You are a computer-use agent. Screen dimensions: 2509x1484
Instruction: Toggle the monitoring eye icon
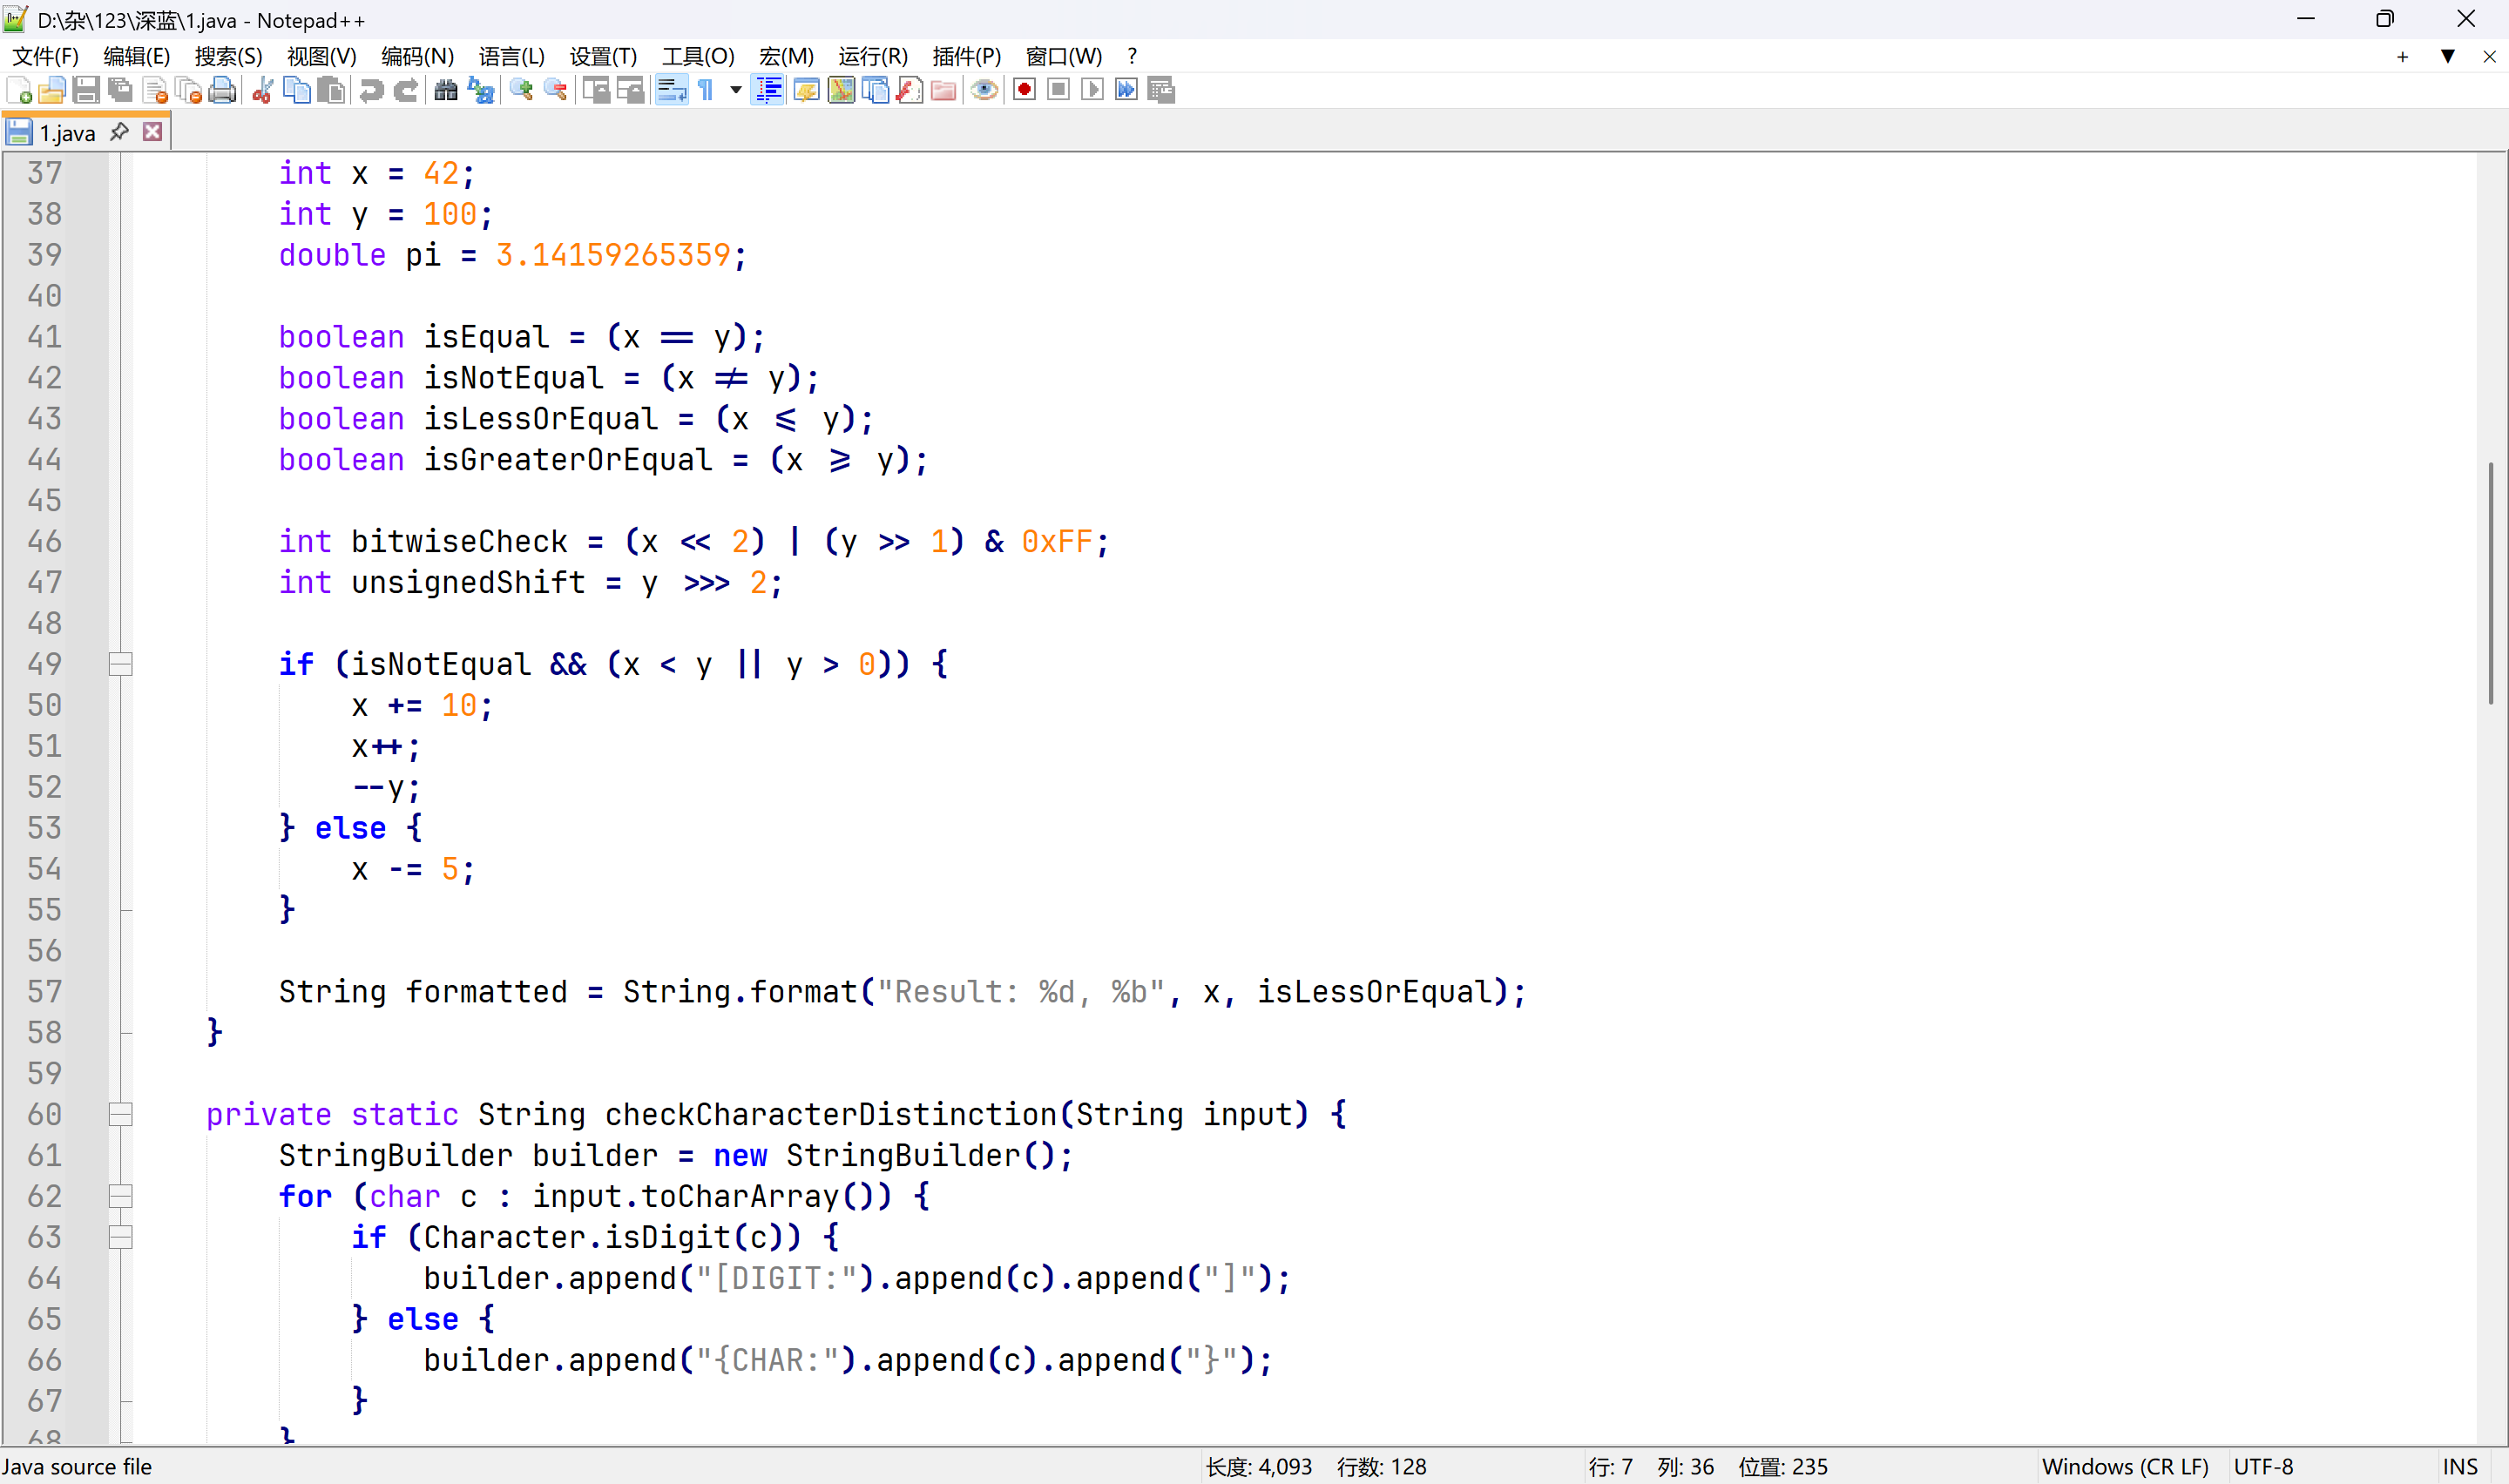point(984,91)
